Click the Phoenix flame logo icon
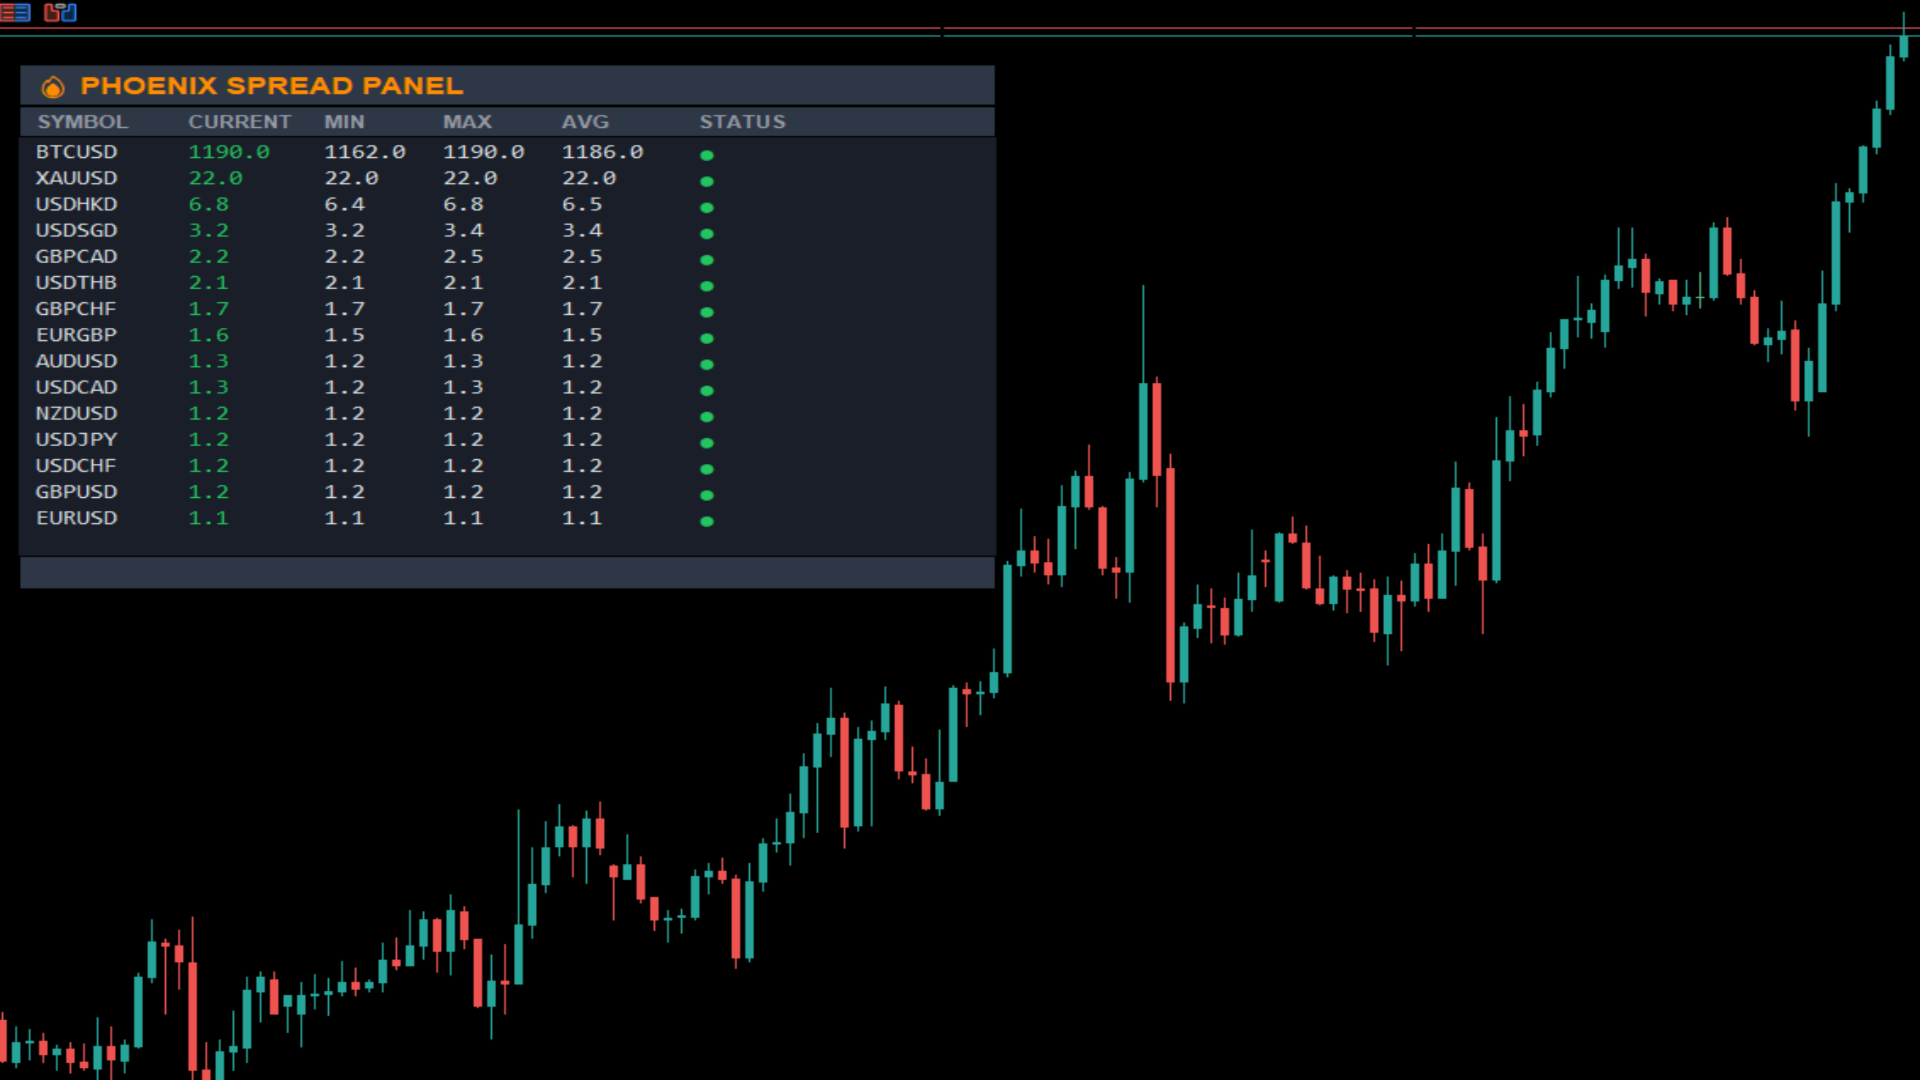This screenshot has height=1080, width=1920. point(53,87)
